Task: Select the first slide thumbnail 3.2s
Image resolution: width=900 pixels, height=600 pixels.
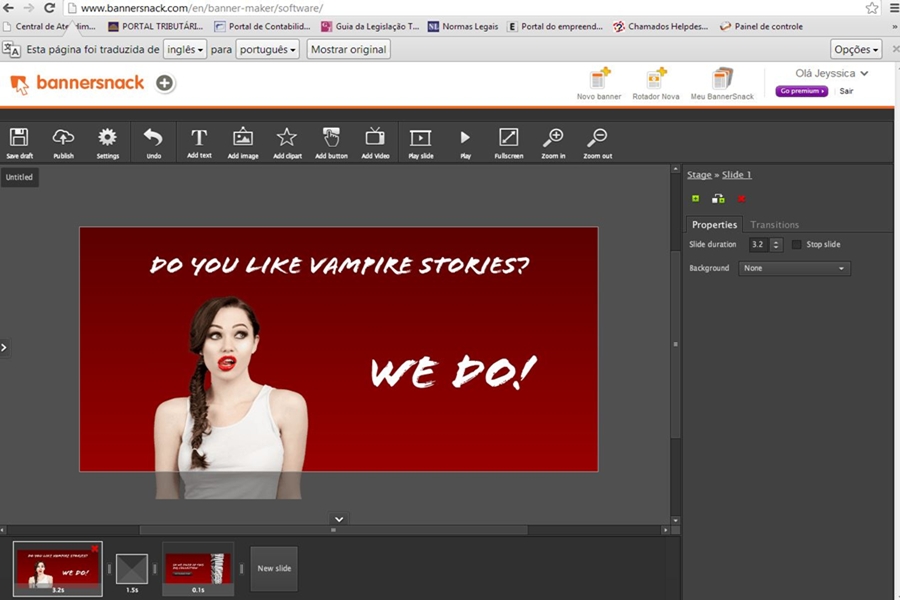Action: coord(57,568)
